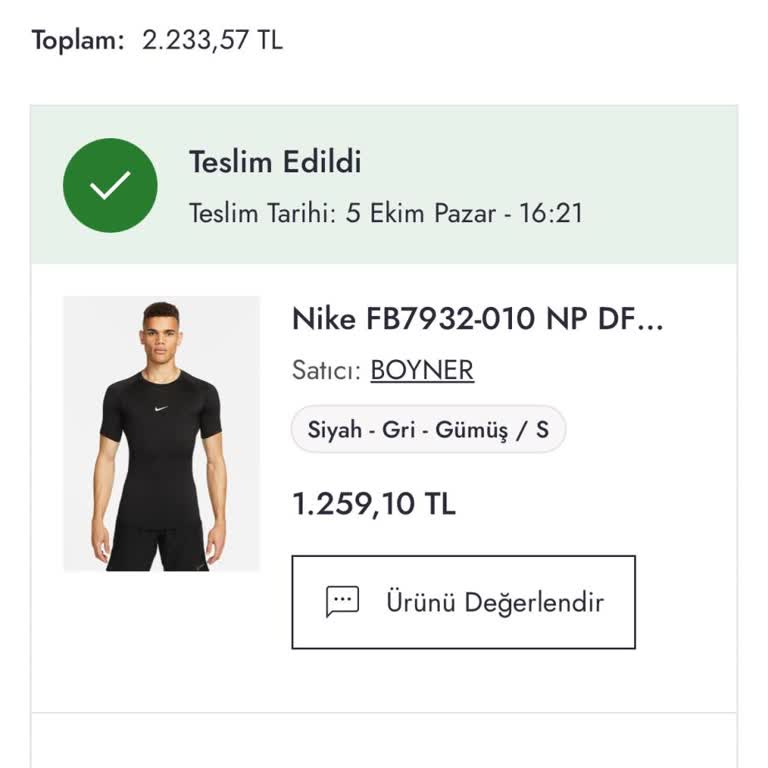Click the empty card below the Nike product

coord(384,742)
